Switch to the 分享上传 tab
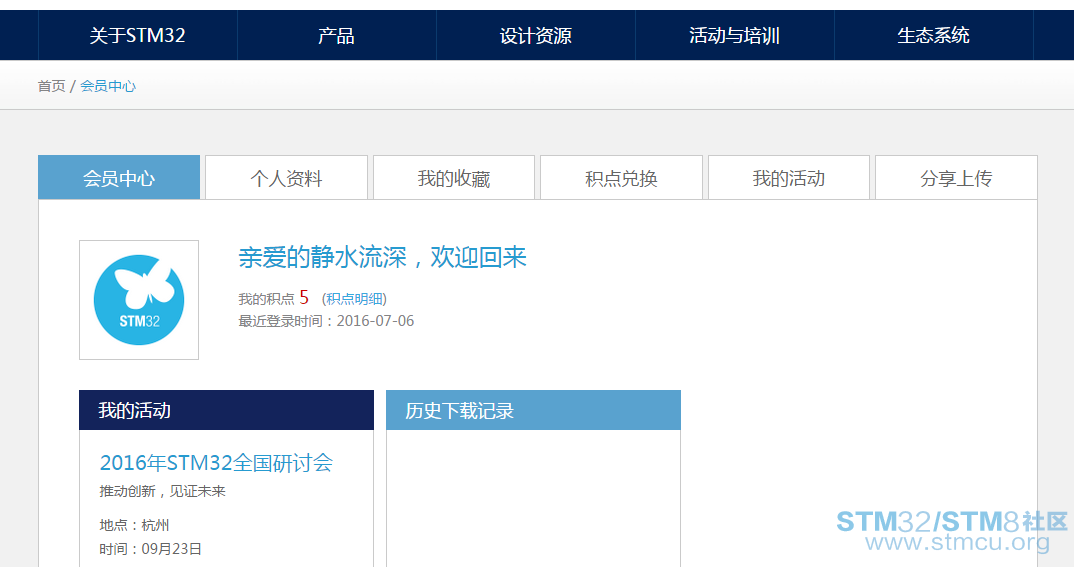 pyautogui.click(x=956, y=178)
